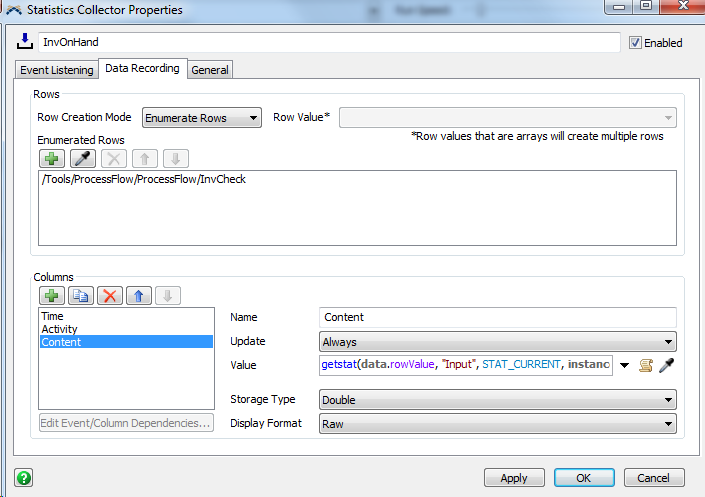Toggle the Enabled checkbox
The width and height of the screenshot is (705, 497).
click(x=636, y=43)
